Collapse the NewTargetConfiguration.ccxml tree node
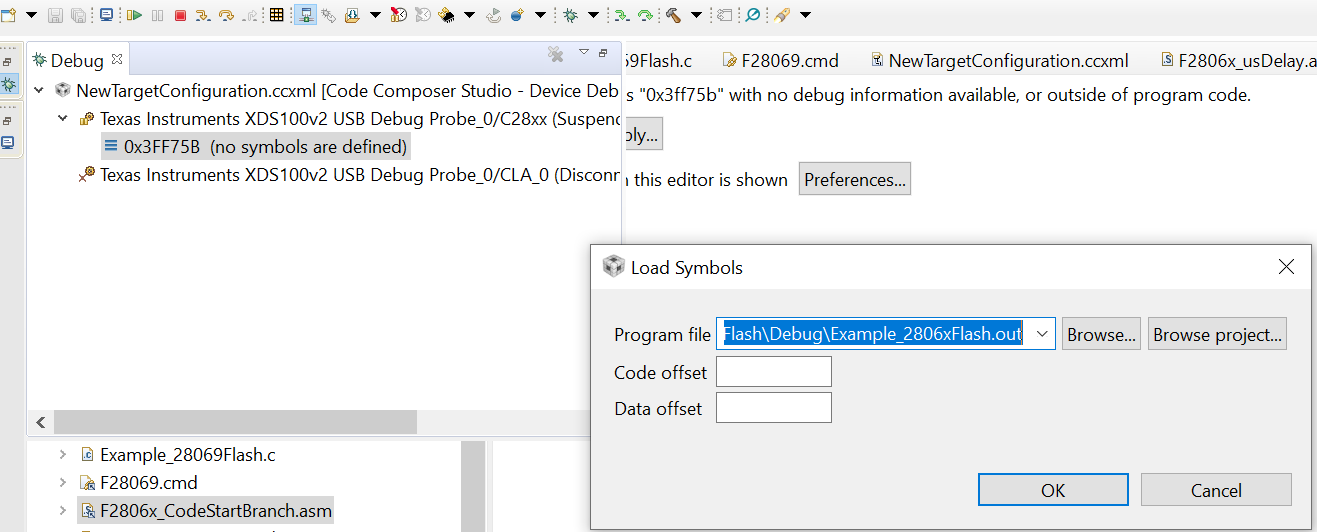 [x=40, y=91]
